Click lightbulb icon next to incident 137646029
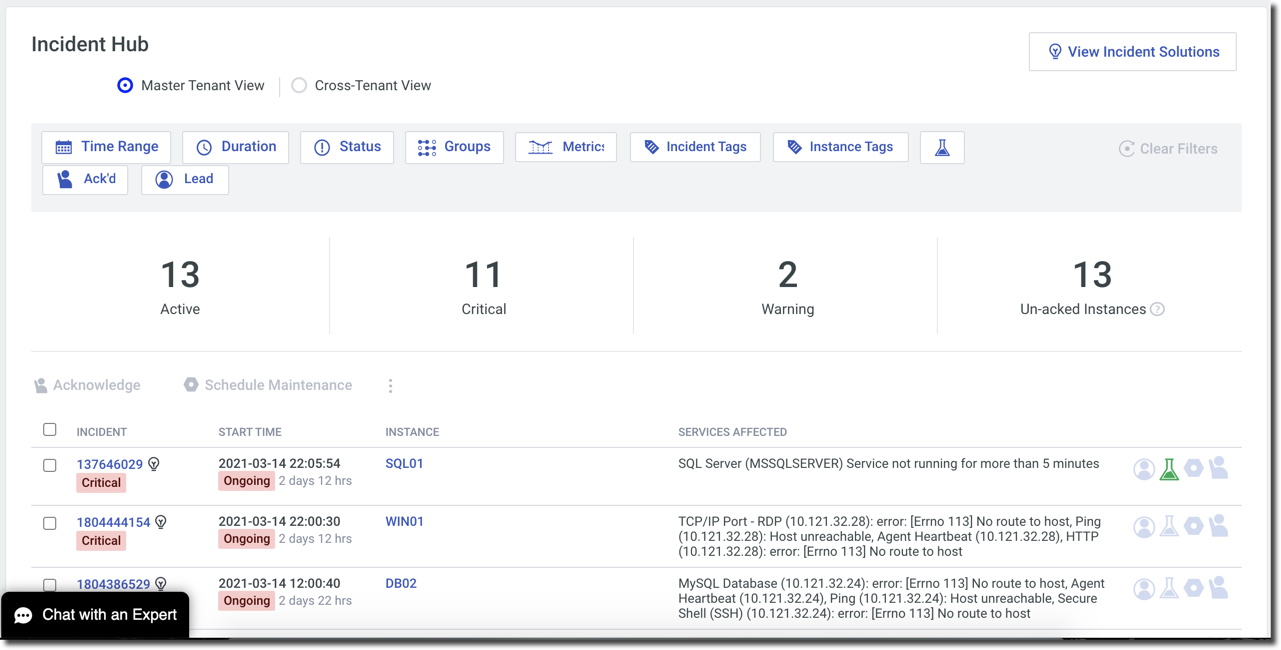Image resolution: width=1281 pixels, height=650 pixels. coord(154,464)
